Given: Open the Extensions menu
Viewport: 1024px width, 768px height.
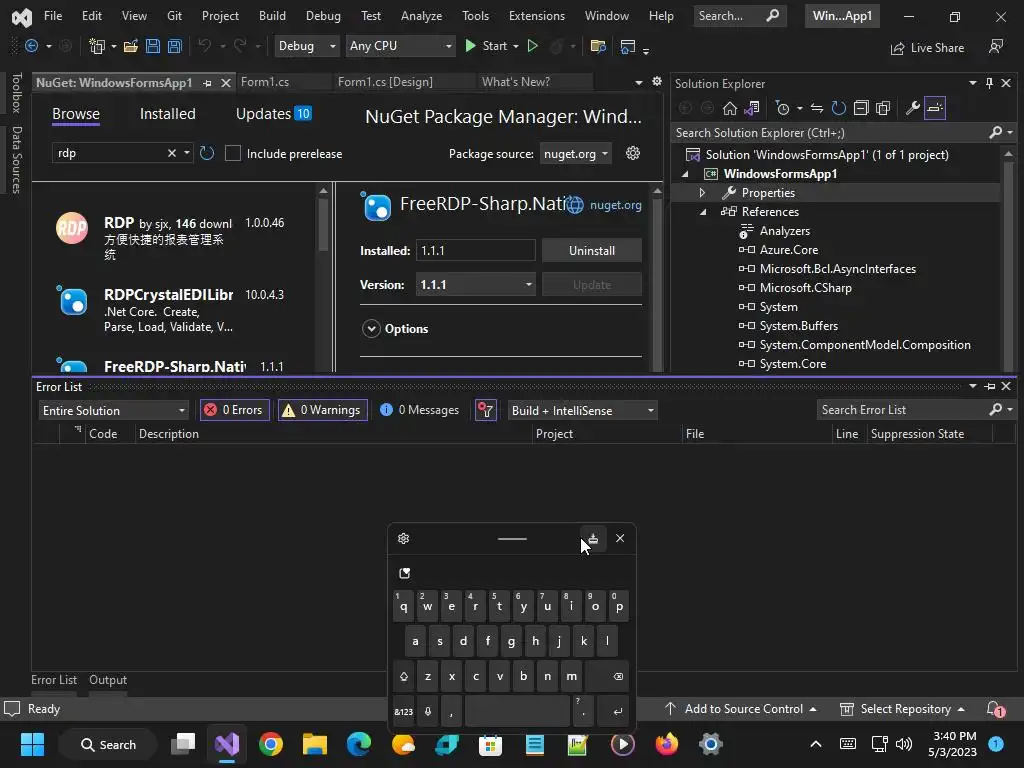Looking at the screenshot, I should (x=537, y=16).
